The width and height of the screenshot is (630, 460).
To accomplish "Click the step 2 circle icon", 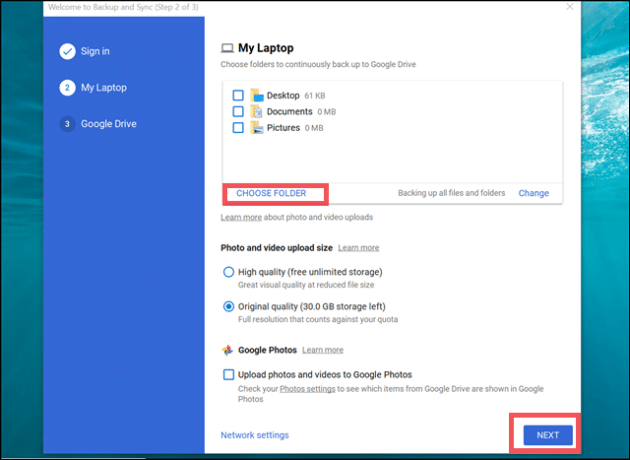I will click(x=68, y=88).
